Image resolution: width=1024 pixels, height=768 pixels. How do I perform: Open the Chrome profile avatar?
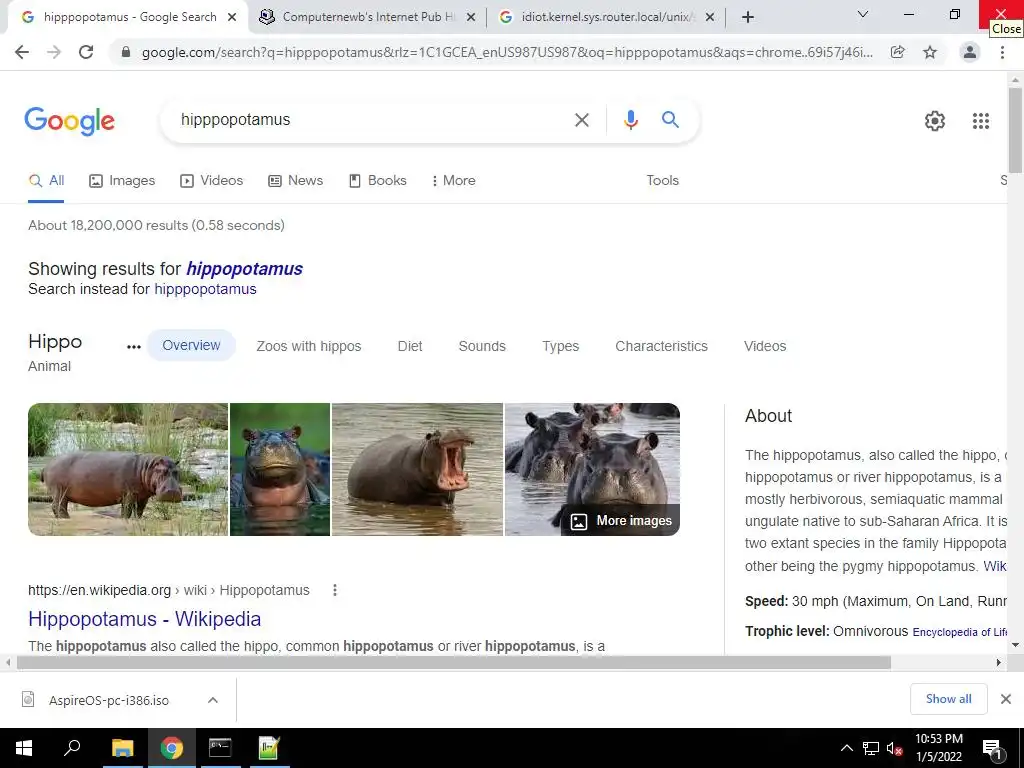click(x=970, y=52)
